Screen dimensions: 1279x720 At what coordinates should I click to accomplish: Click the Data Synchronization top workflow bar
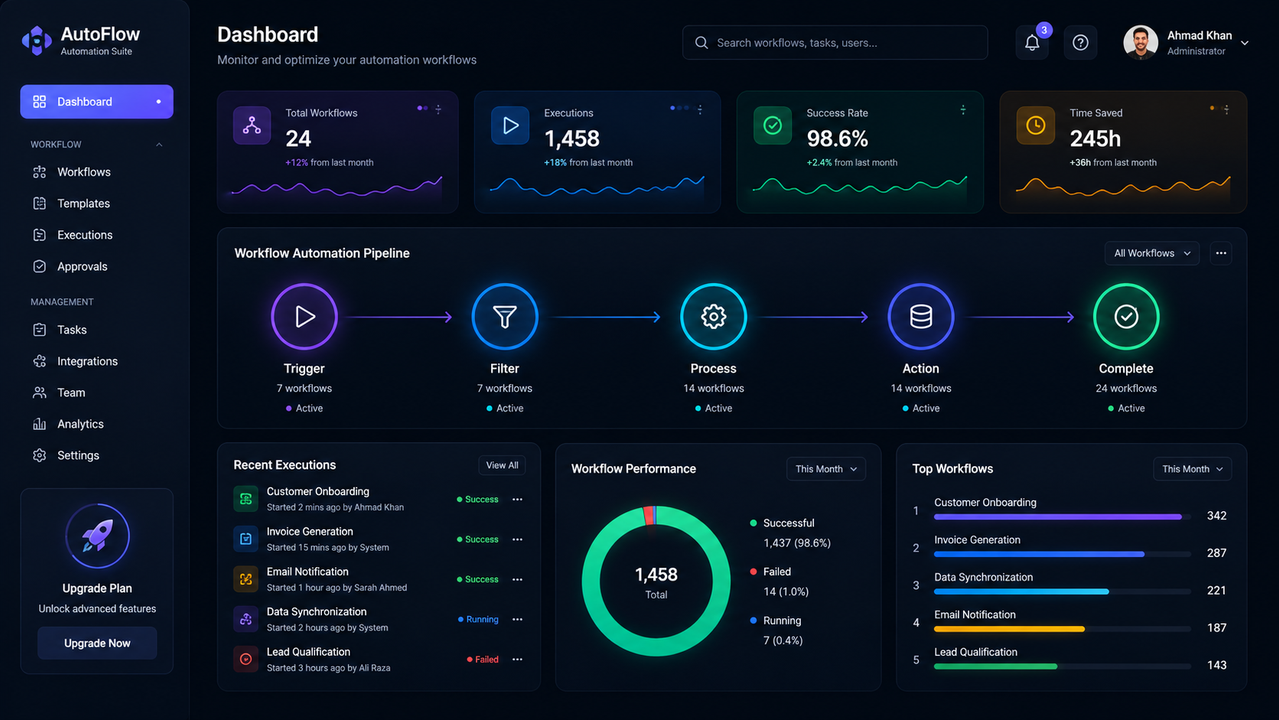click(1022, 591)
